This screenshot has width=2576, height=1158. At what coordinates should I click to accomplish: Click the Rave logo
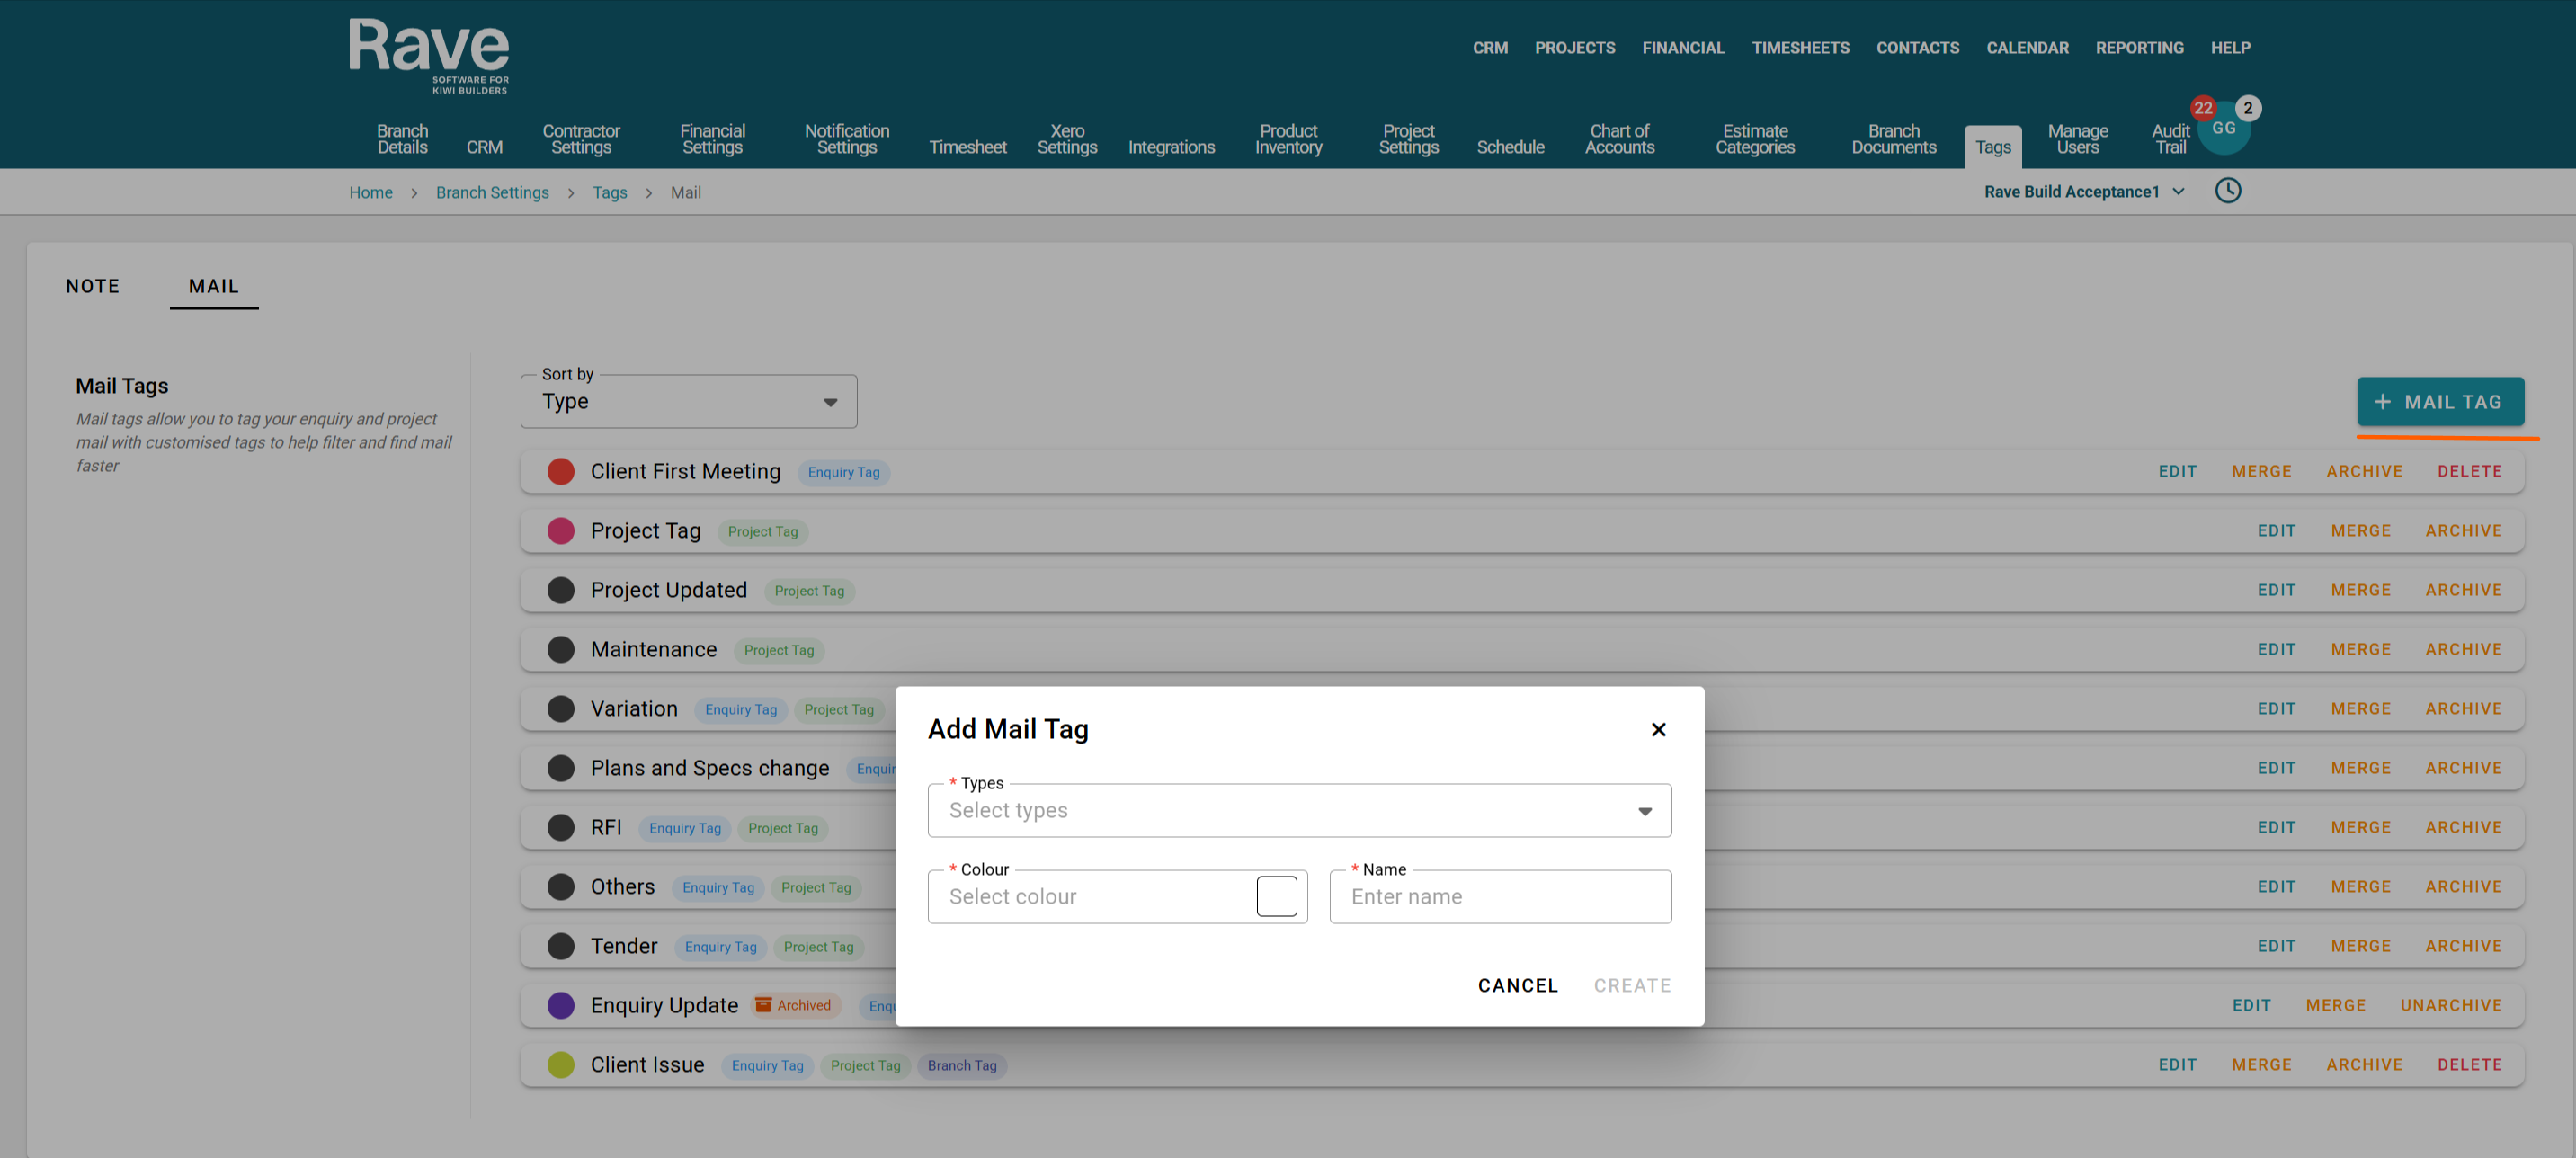tap(429, 55)
